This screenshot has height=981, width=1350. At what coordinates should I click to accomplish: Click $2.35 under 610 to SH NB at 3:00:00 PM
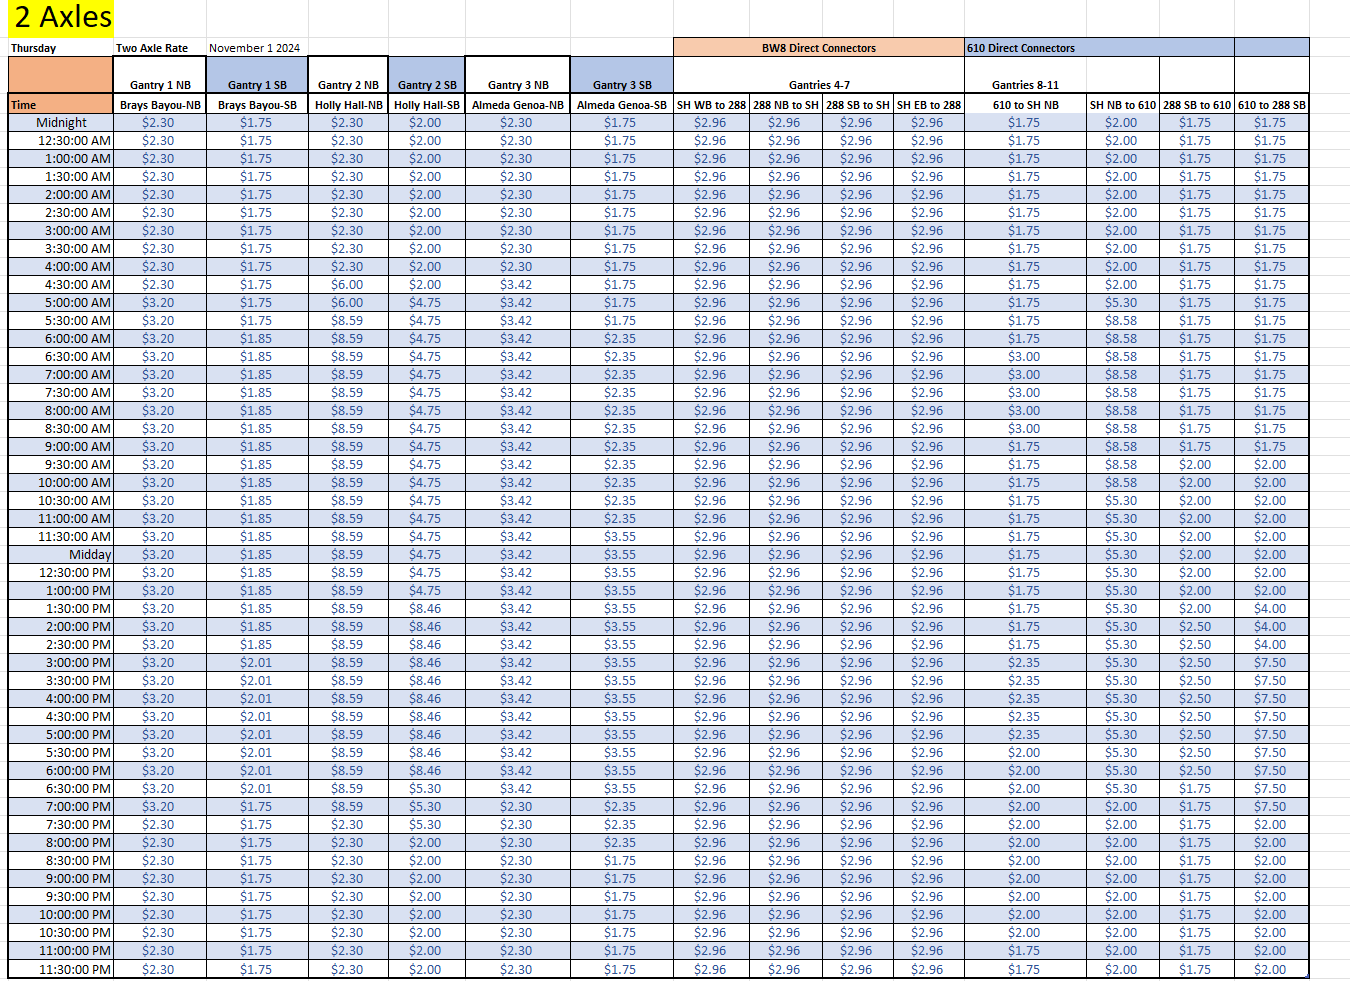(1025, 662)
